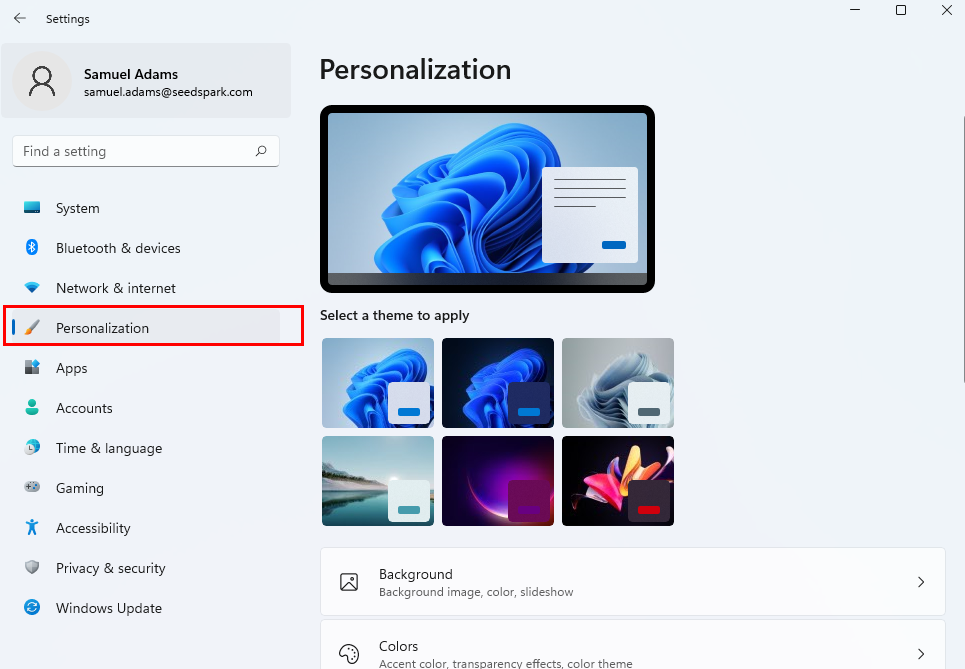Click the search magnifier in Find a setting
The image size is (965, 669).
[261, 151]
